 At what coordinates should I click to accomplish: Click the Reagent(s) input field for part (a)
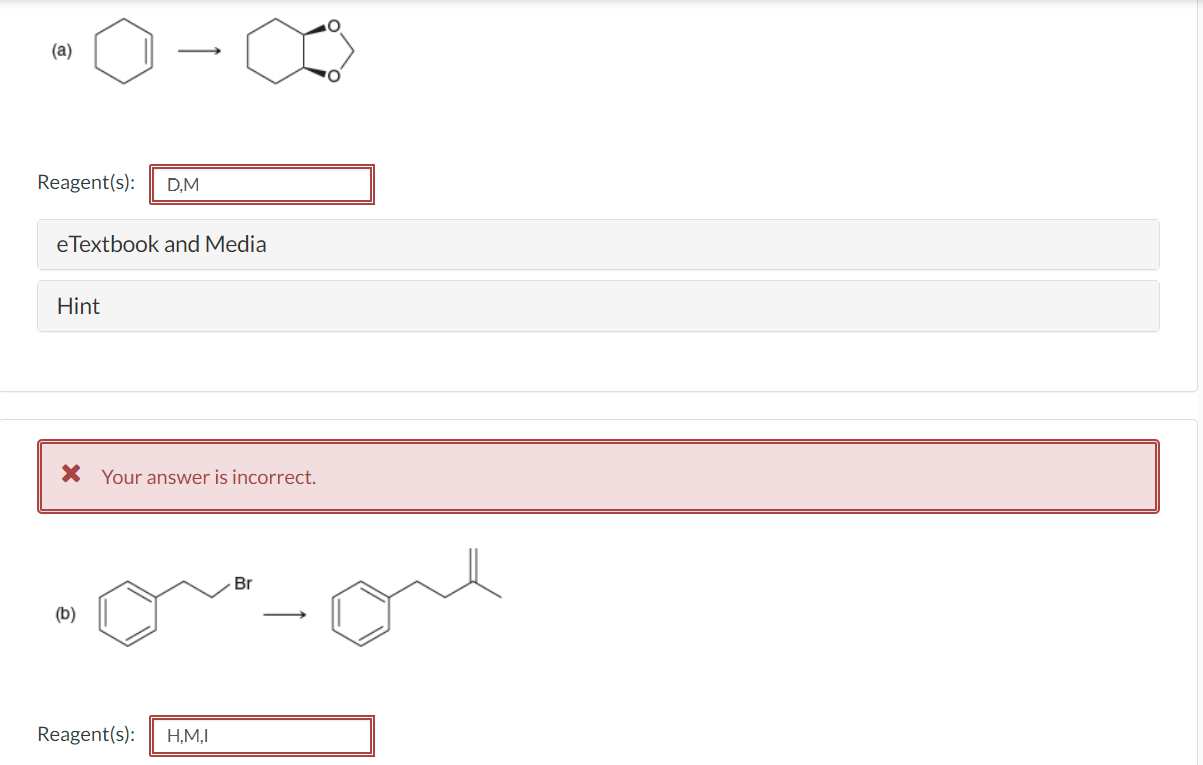pos(262,184)
